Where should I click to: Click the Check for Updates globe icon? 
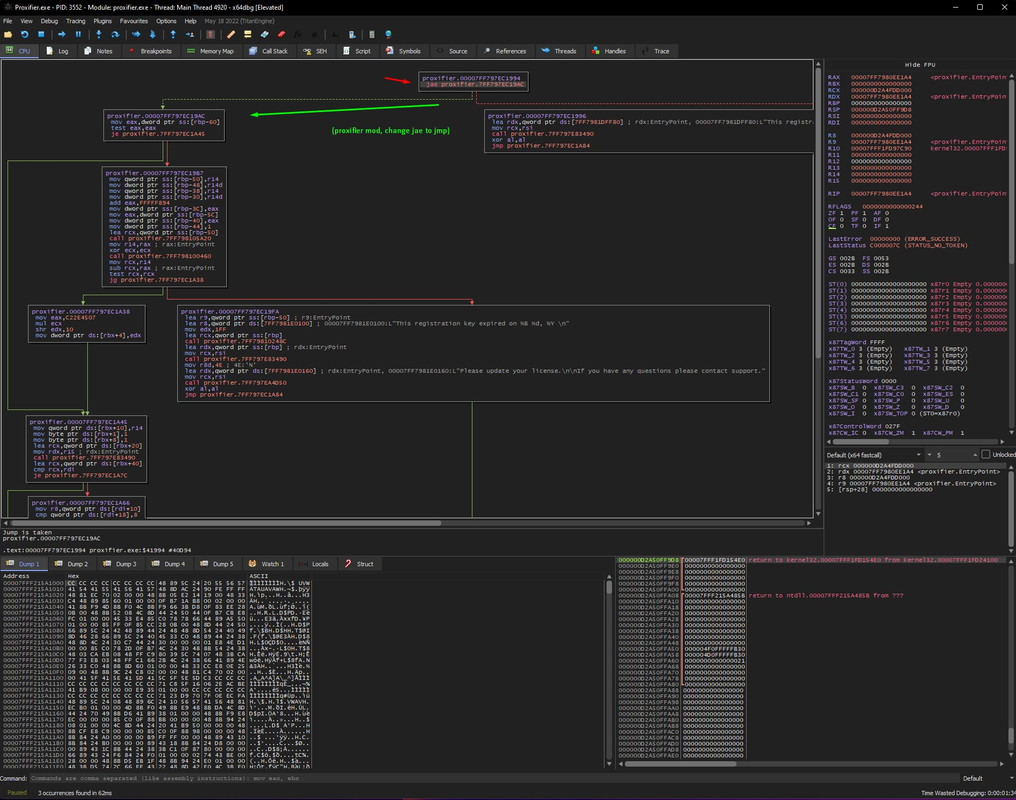tap(388, 34)
